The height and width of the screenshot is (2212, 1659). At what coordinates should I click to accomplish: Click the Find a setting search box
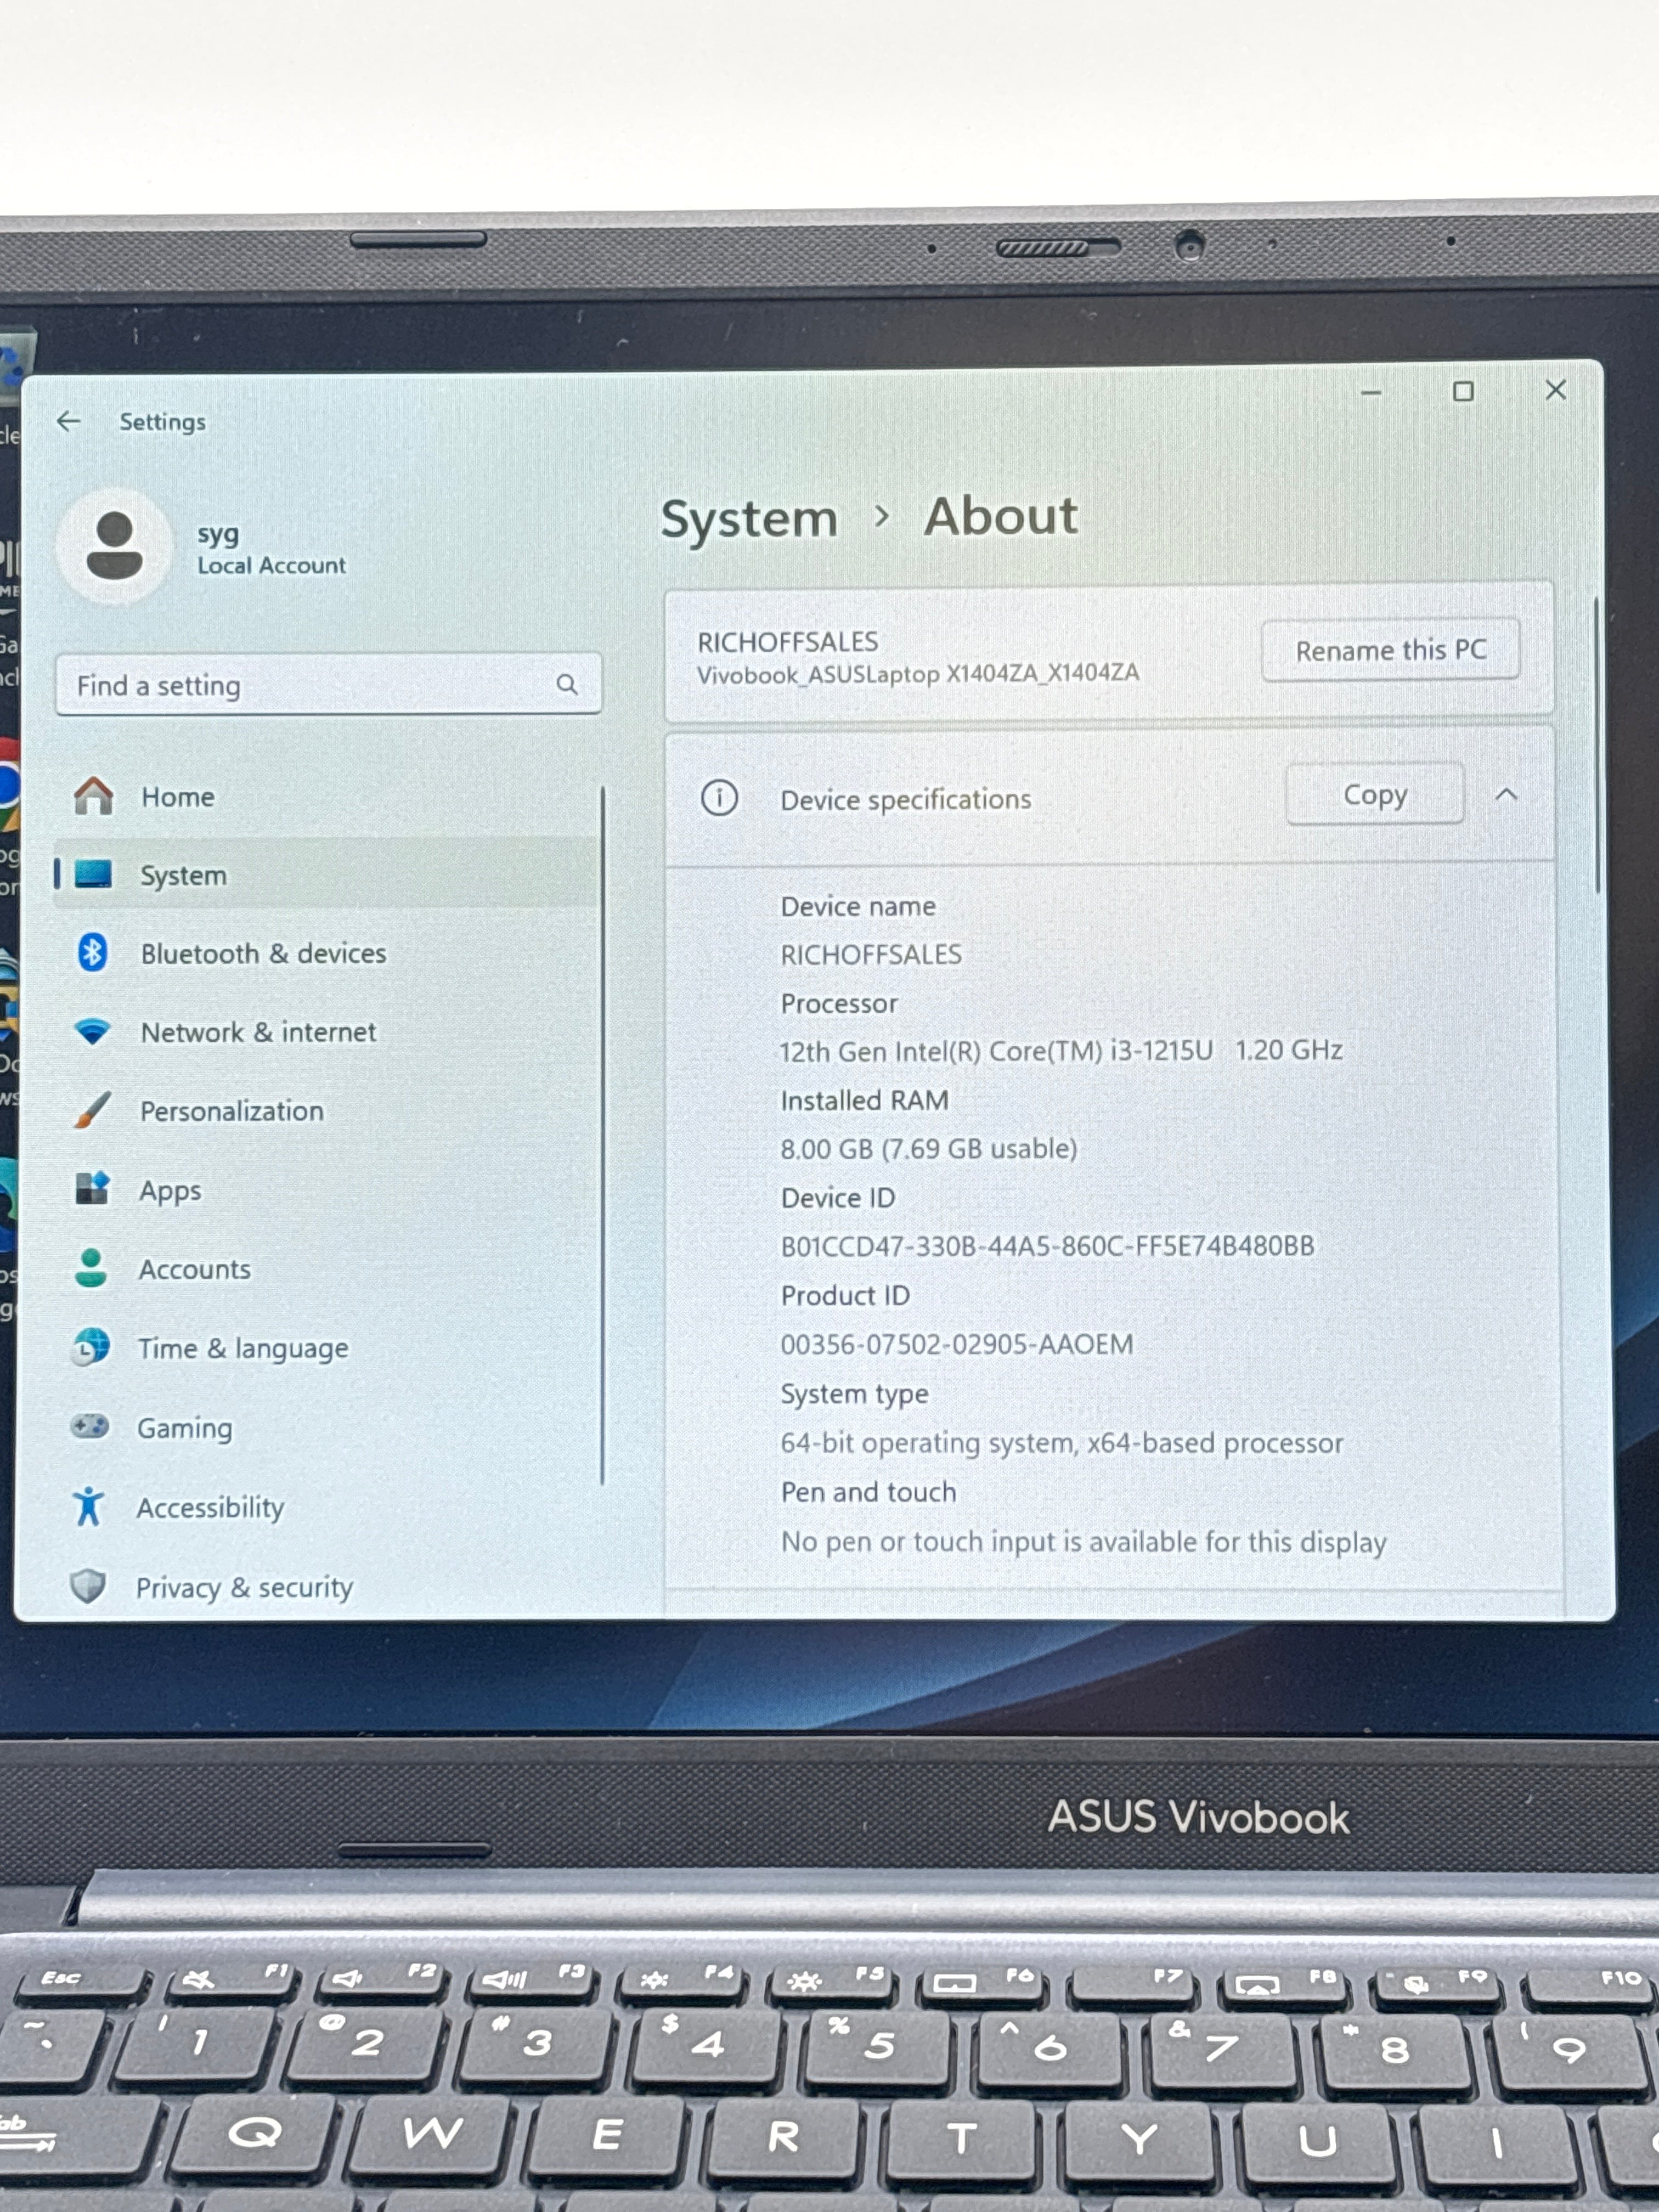(x=328, y=684)
